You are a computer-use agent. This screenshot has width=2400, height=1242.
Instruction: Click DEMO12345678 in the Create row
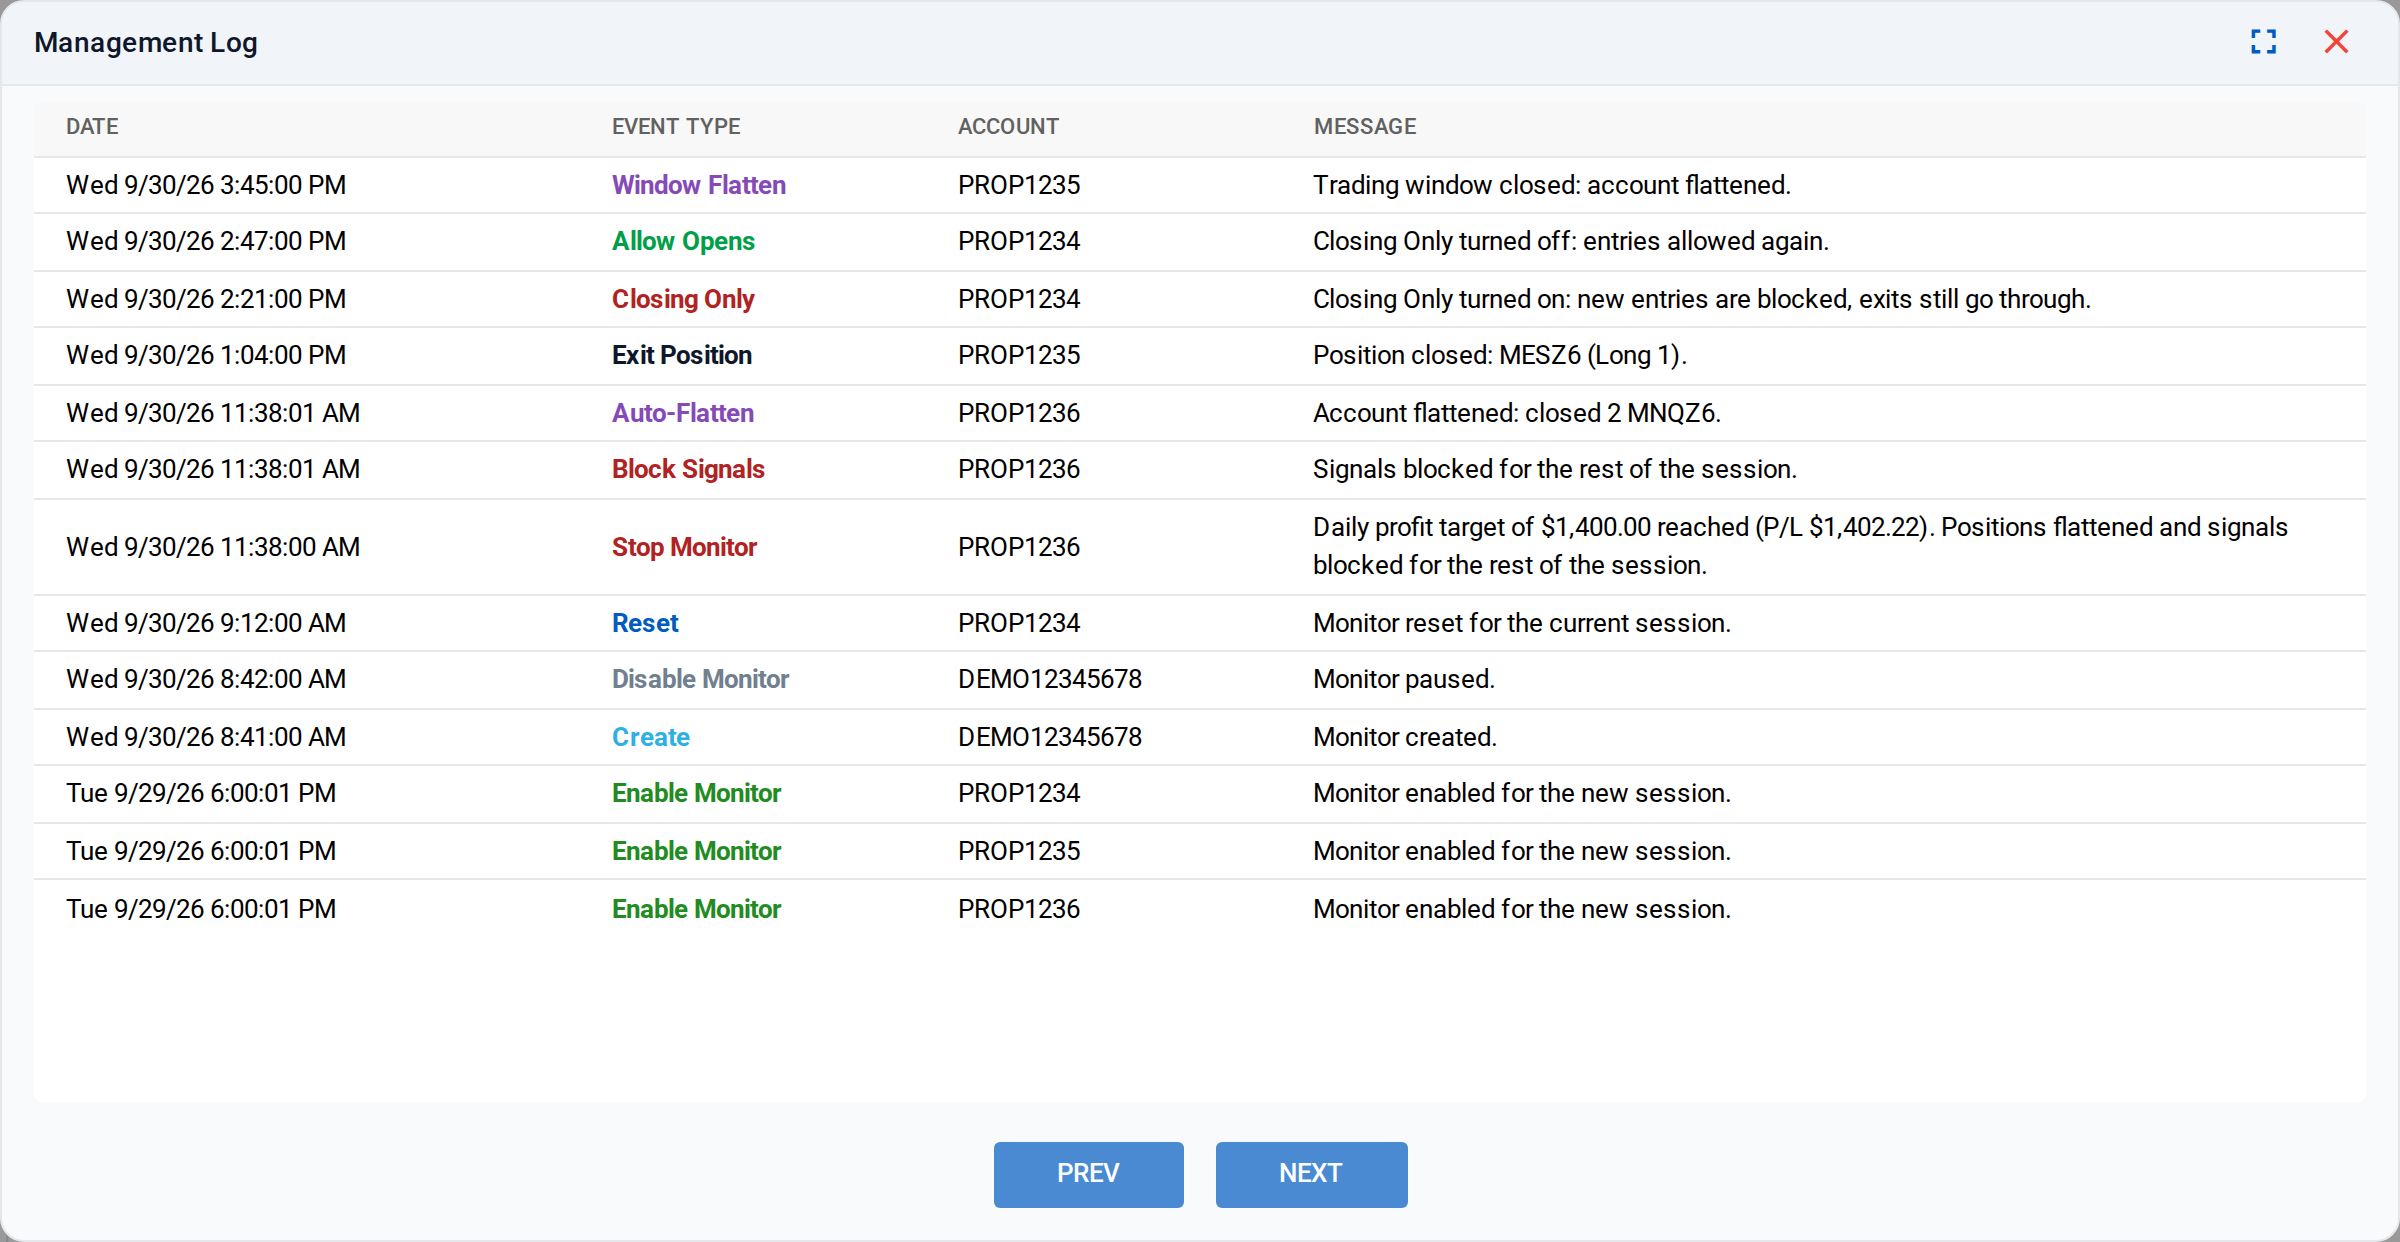click(x=1050, y=737)
